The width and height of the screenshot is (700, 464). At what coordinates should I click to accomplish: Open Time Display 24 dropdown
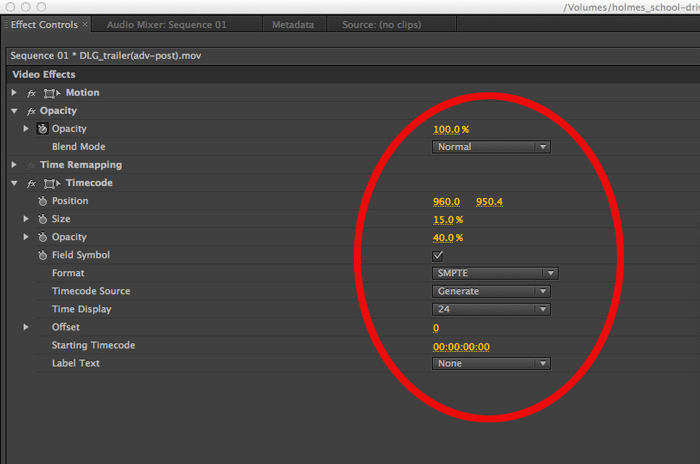pyautogui.click(x=491, y=309)
